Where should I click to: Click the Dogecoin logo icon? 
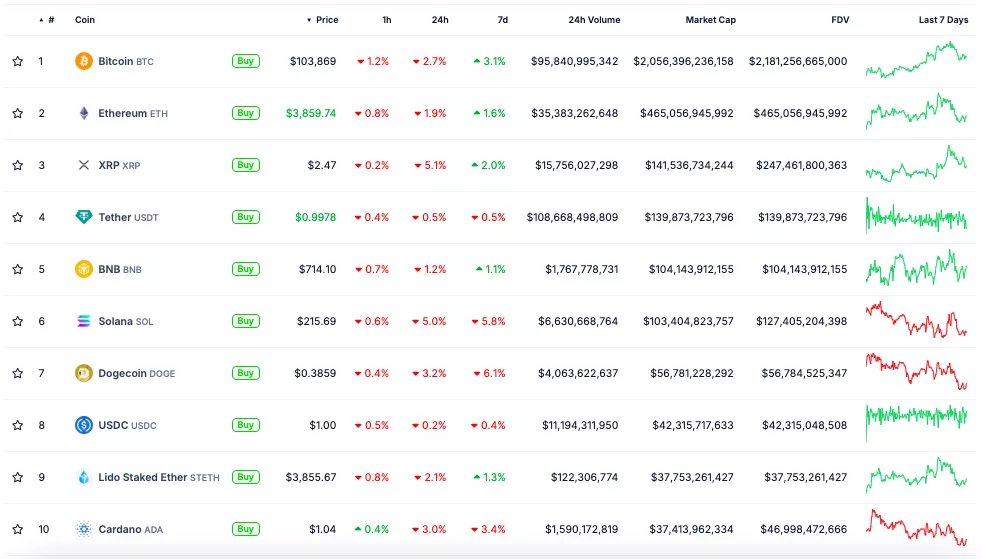tap(84, 373)
